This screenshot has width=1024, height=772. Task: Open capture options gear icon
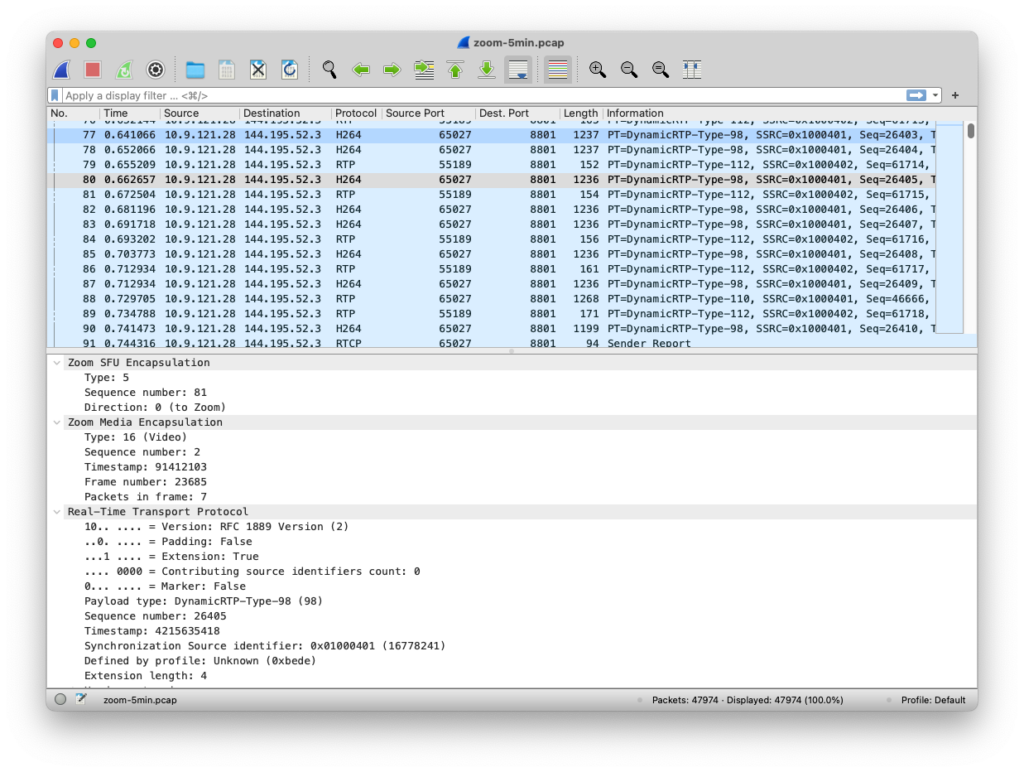pos(155,69)
